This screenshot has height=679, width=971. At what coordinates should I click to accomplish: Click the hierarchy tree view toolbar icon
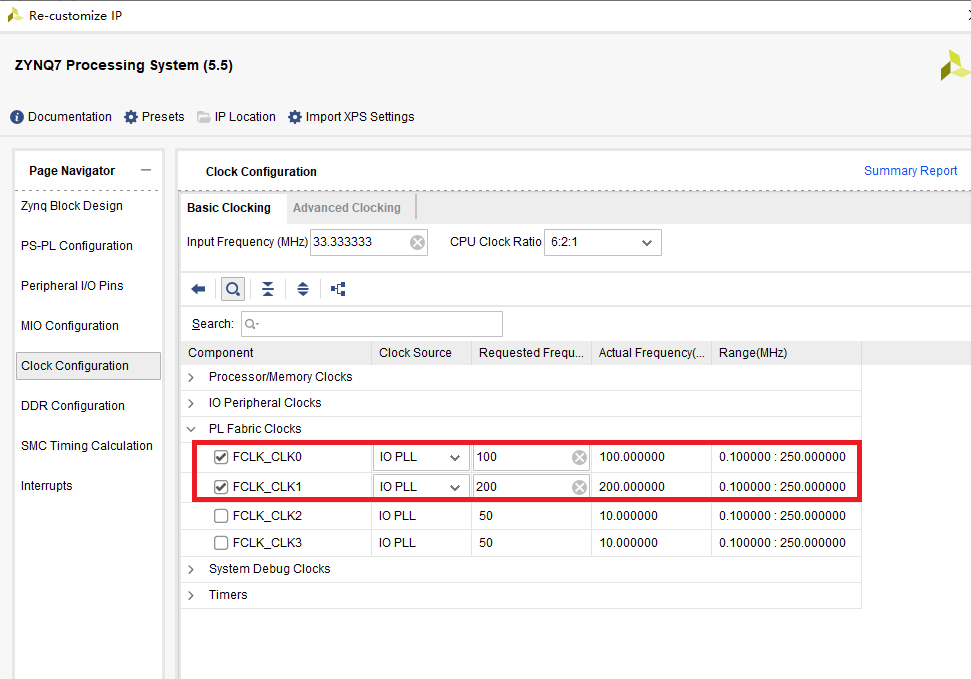pos(338,289)
